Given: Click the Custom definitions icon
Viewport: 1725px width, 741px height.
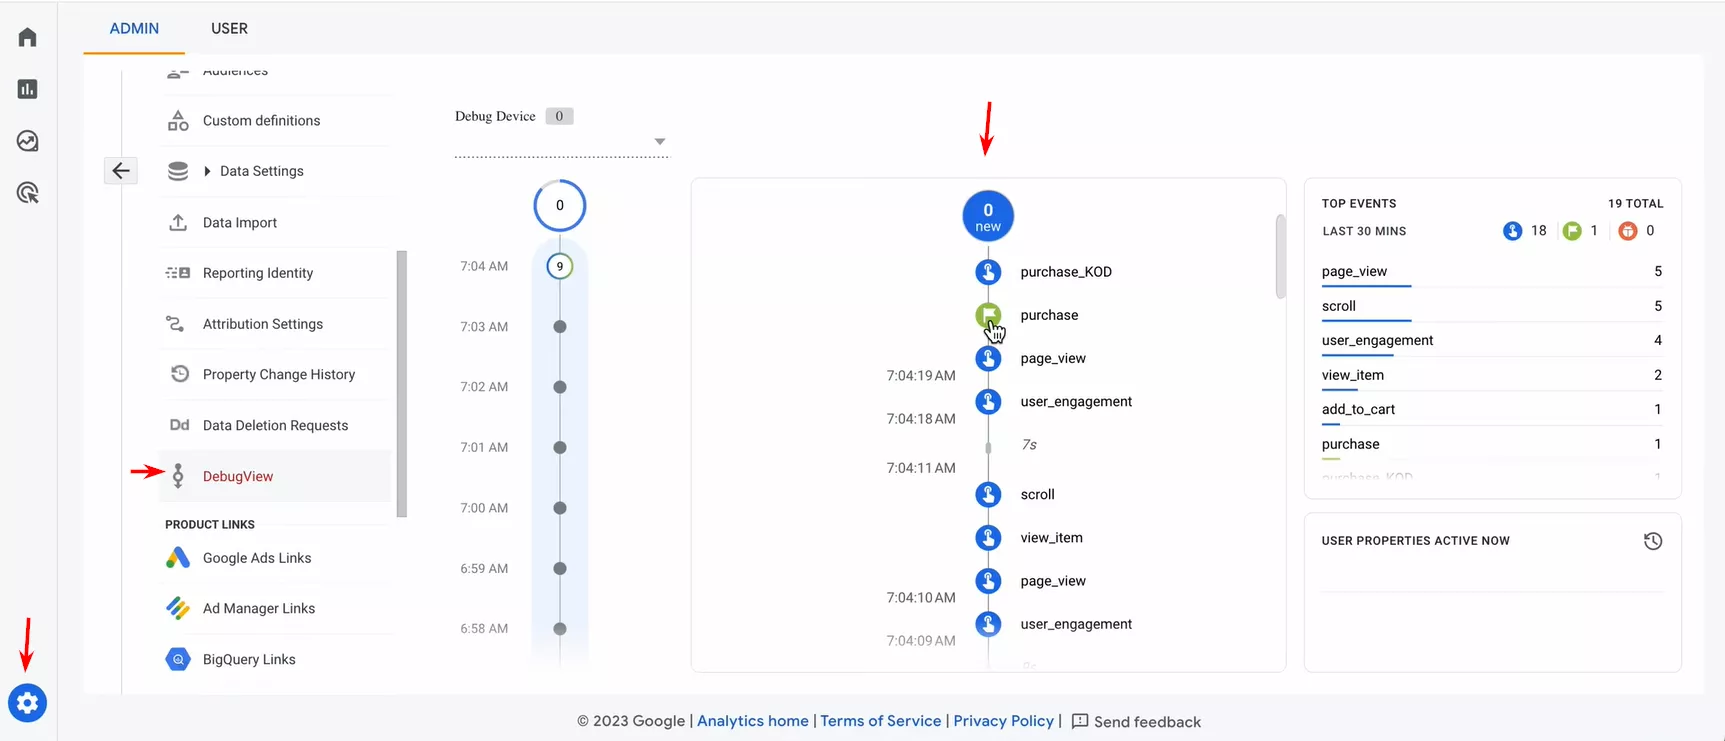Looking at the screenshot, I should click(178, 121).
